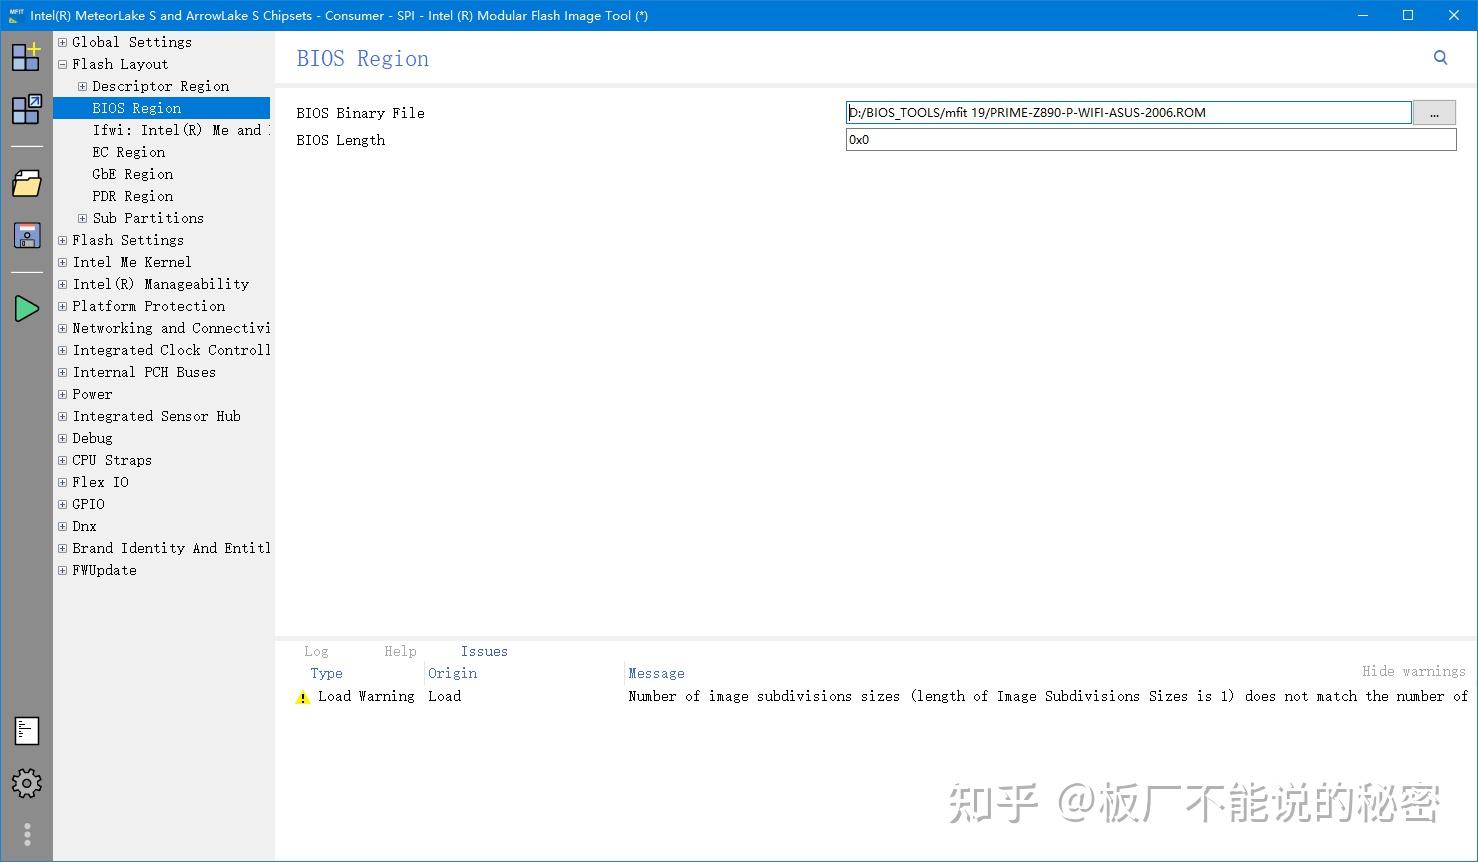This screenshot has height=862, width=1478.
Task: Expand the Power node
Action: tap(63, 394)
